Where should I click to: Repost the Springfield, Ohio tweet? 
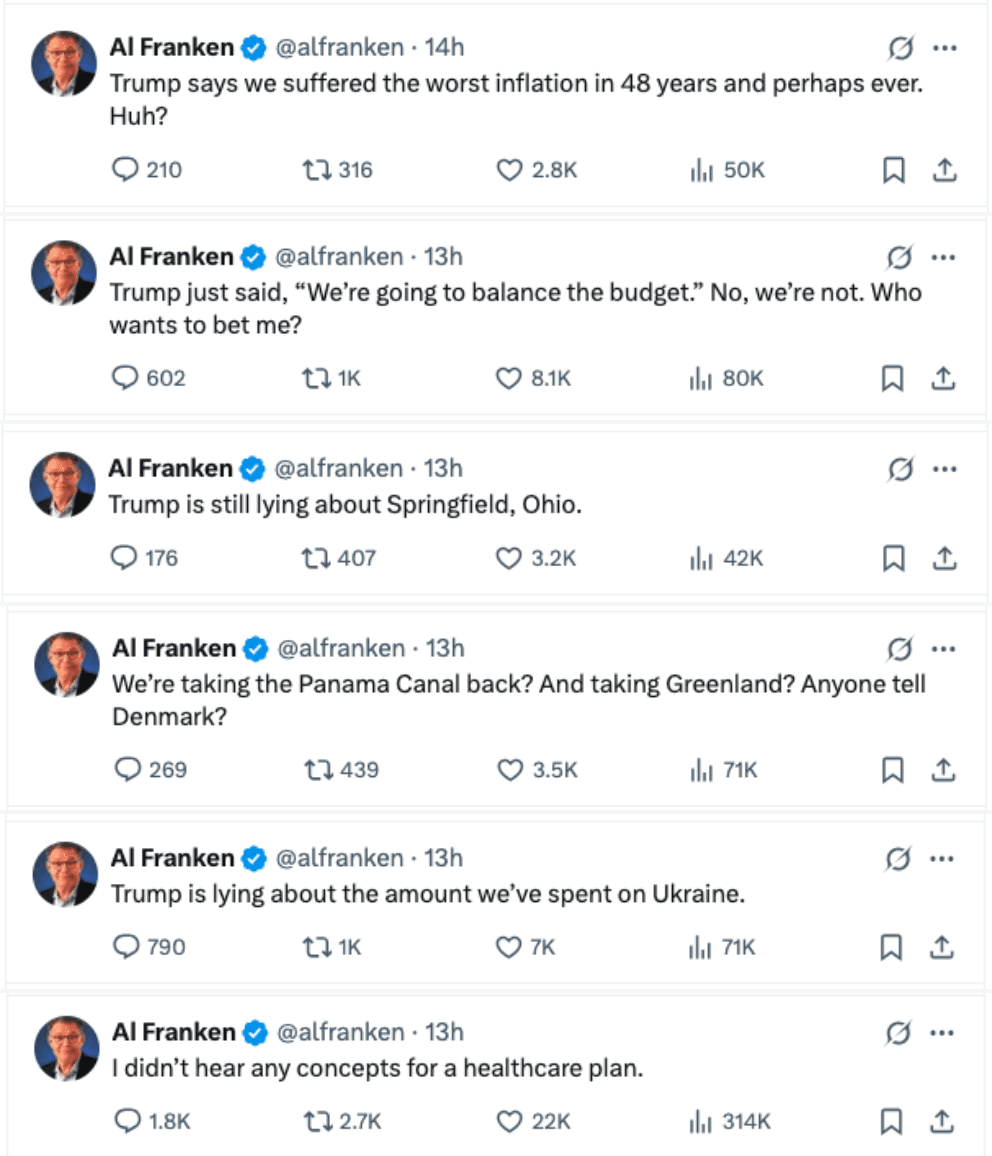click(316, 557)
